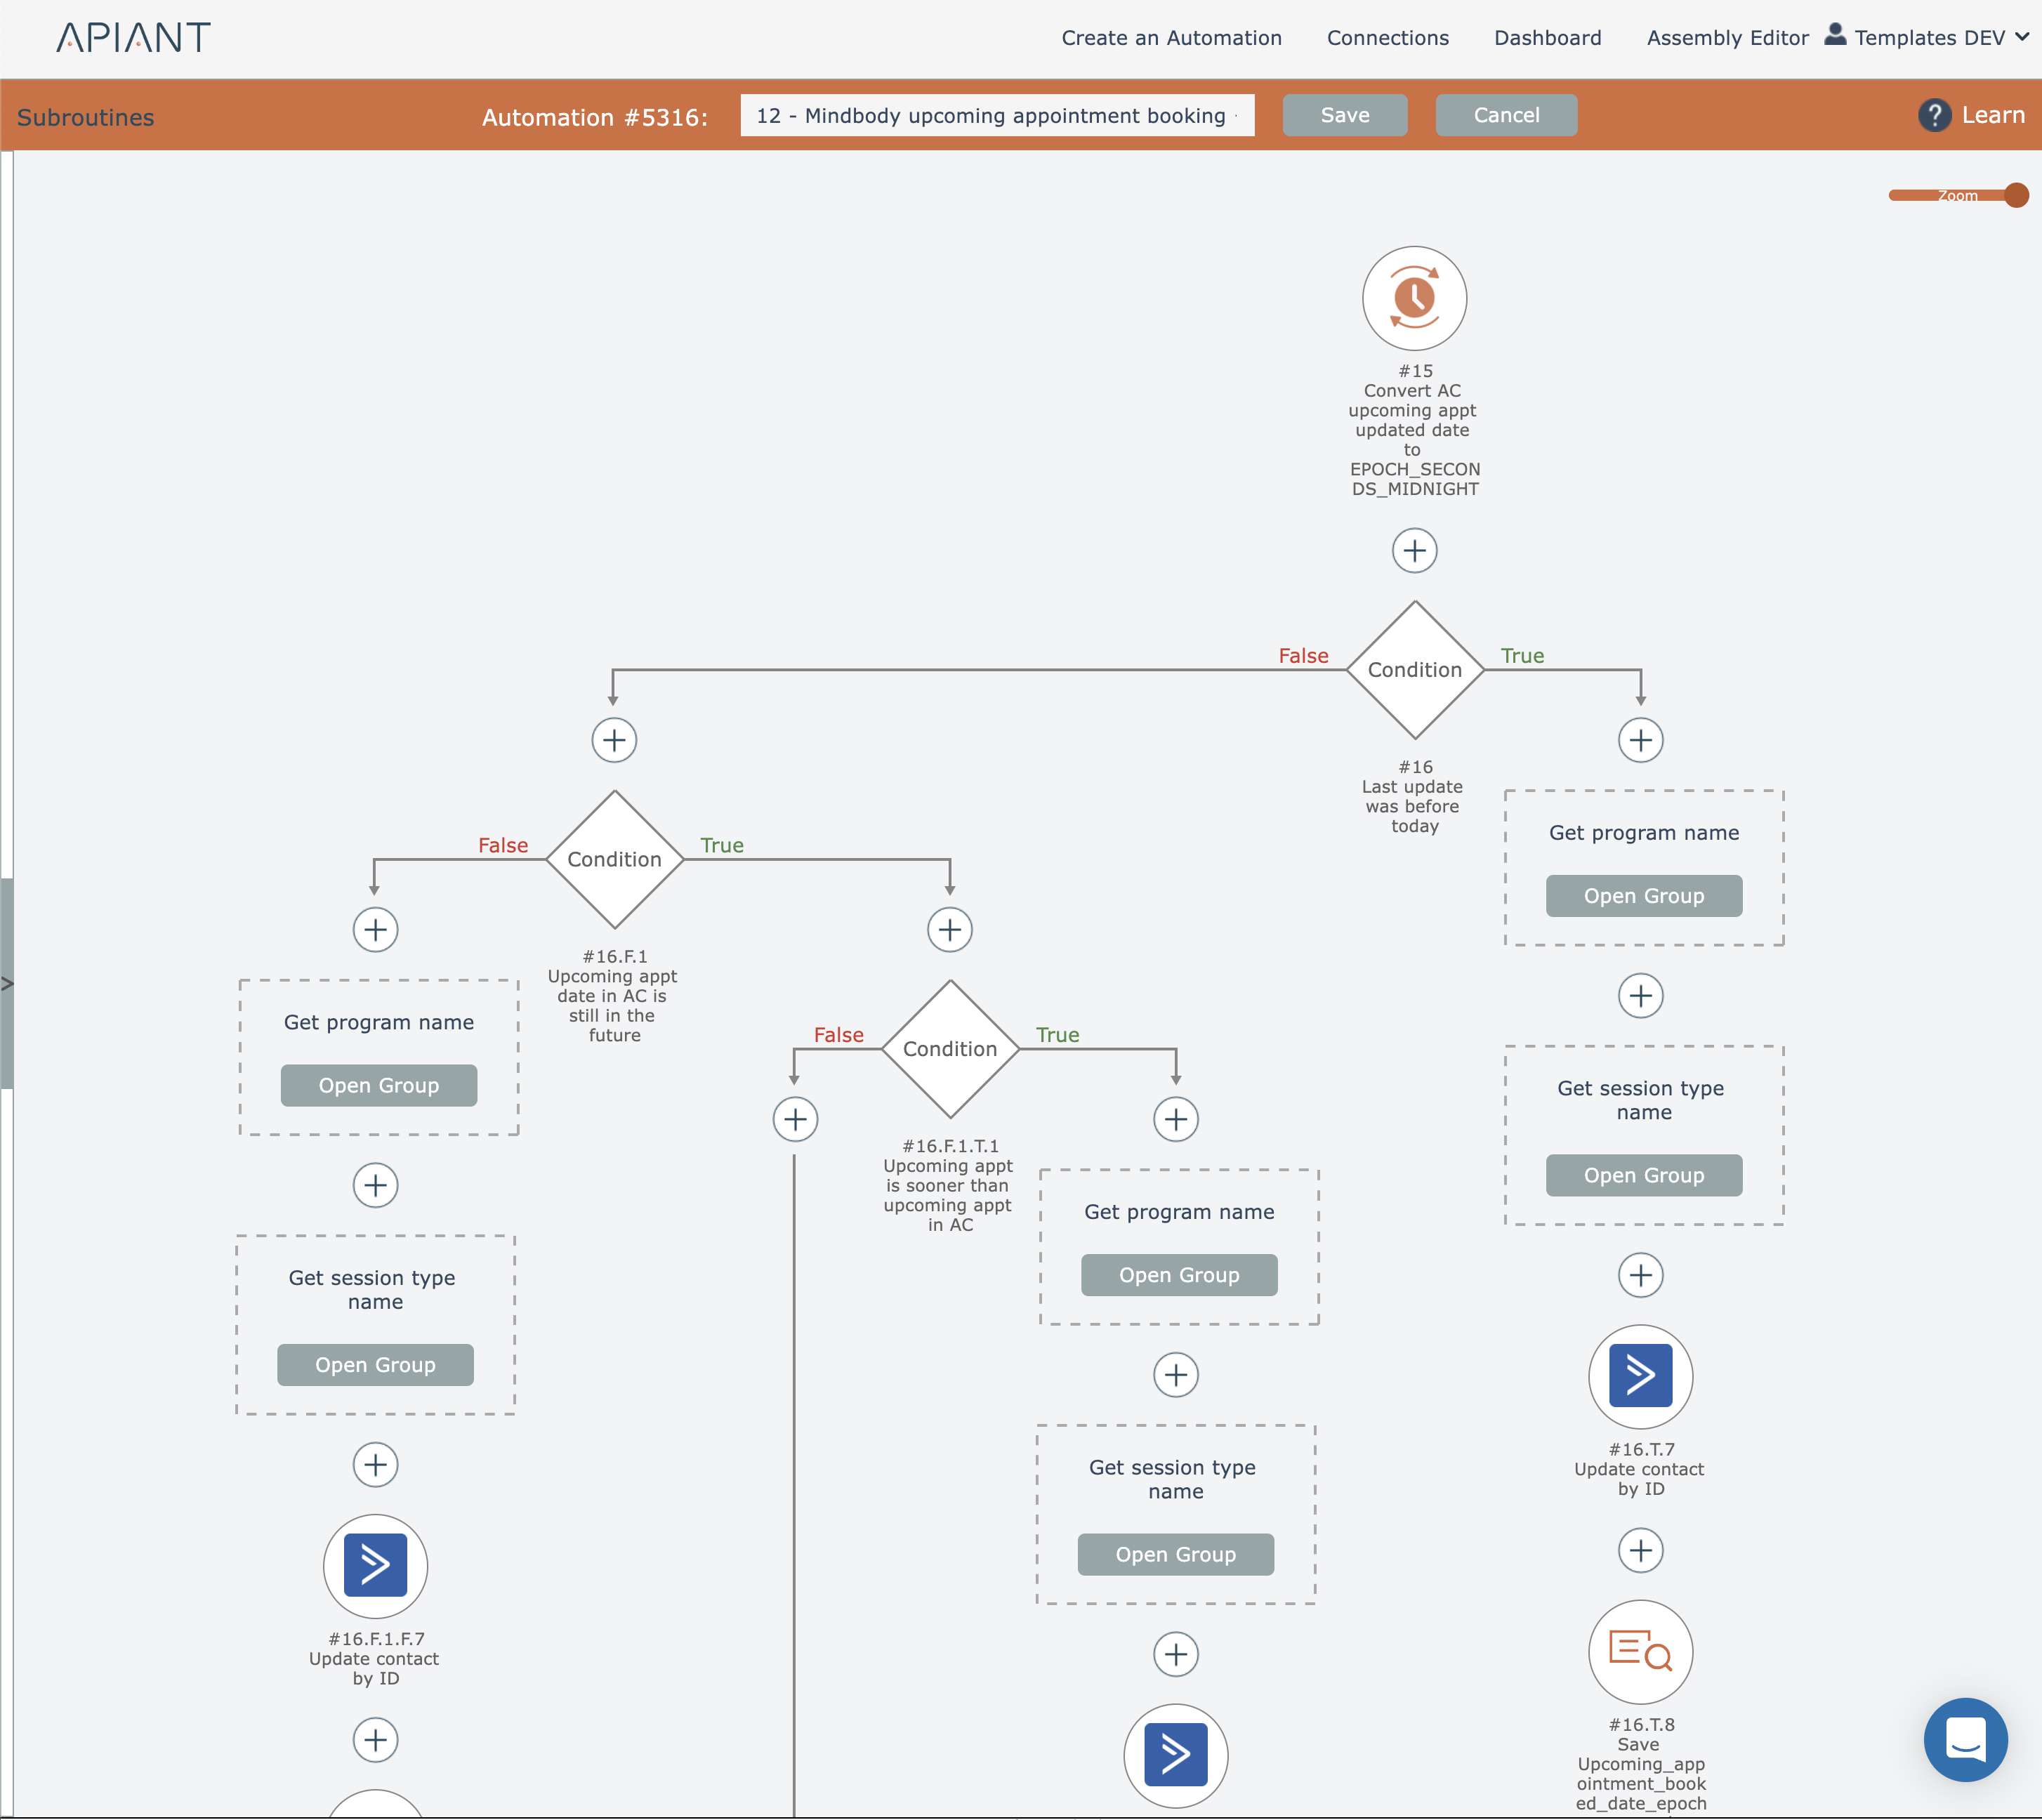This screenshot has width=2042, height=1820.
Task: Click plus under False branch of #16.F.1.T.1
Action: [x=795, y=1119]
